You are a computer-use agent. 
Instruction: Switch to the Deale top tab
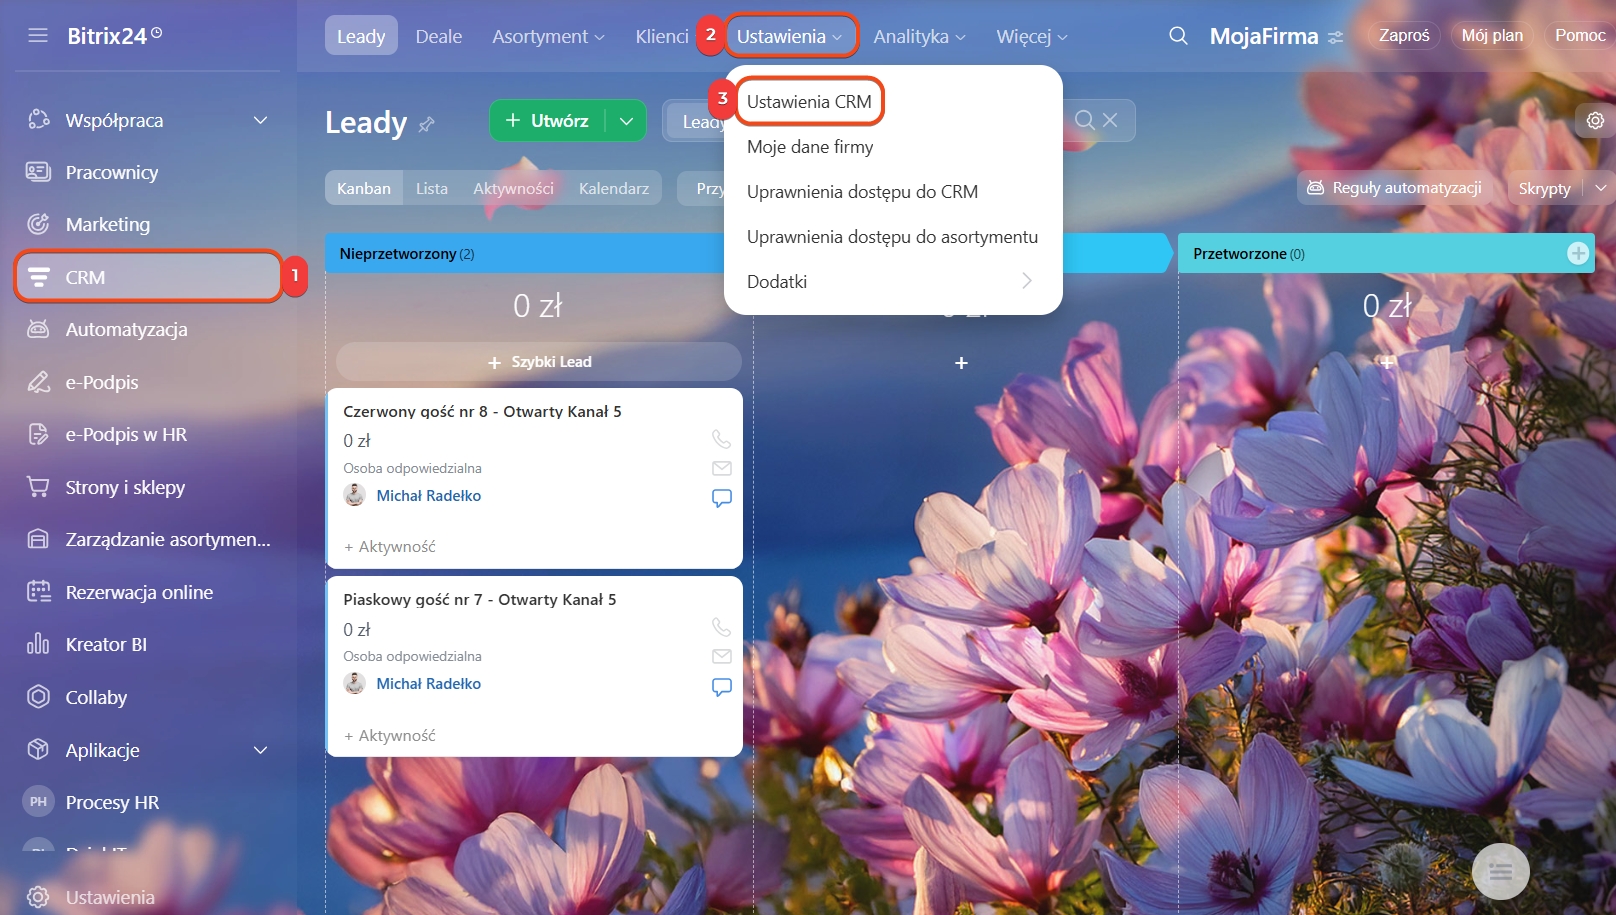[x=439, y=36]
